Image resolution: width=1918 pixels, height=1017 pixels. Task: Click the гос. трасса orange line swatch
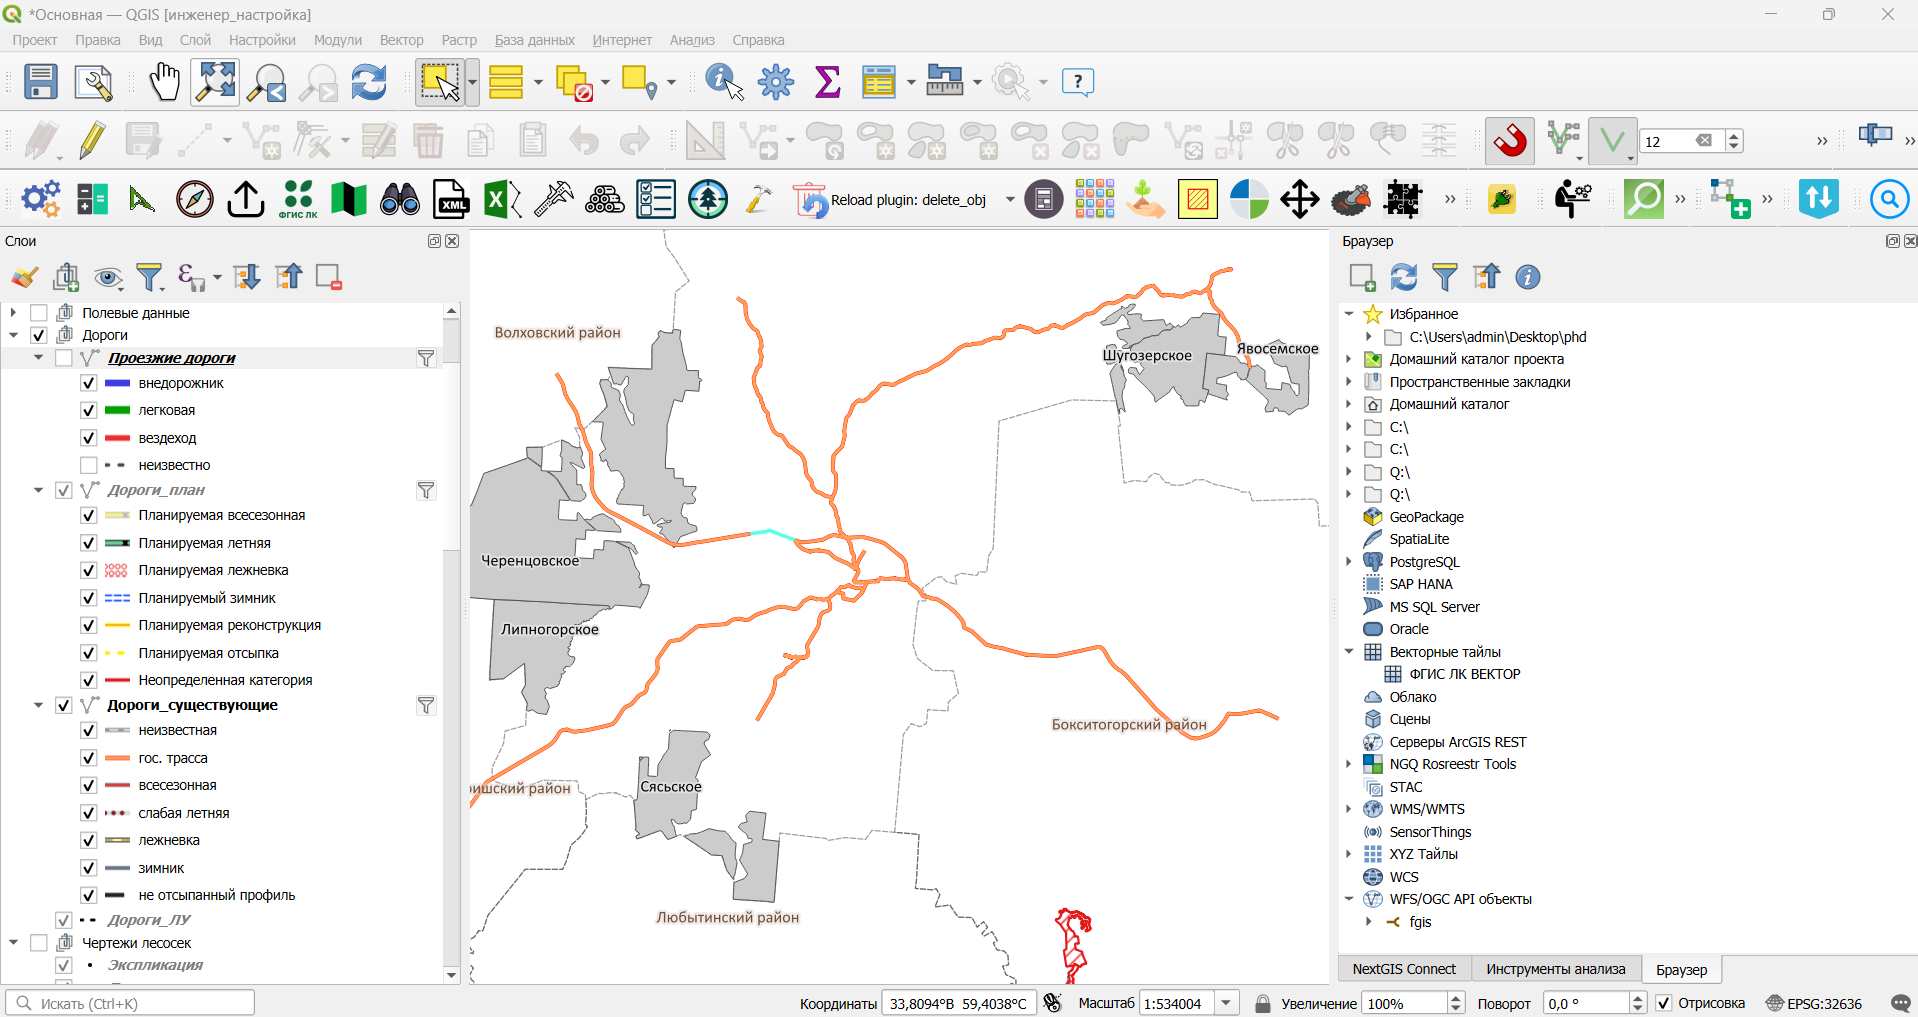pos(117,758)
